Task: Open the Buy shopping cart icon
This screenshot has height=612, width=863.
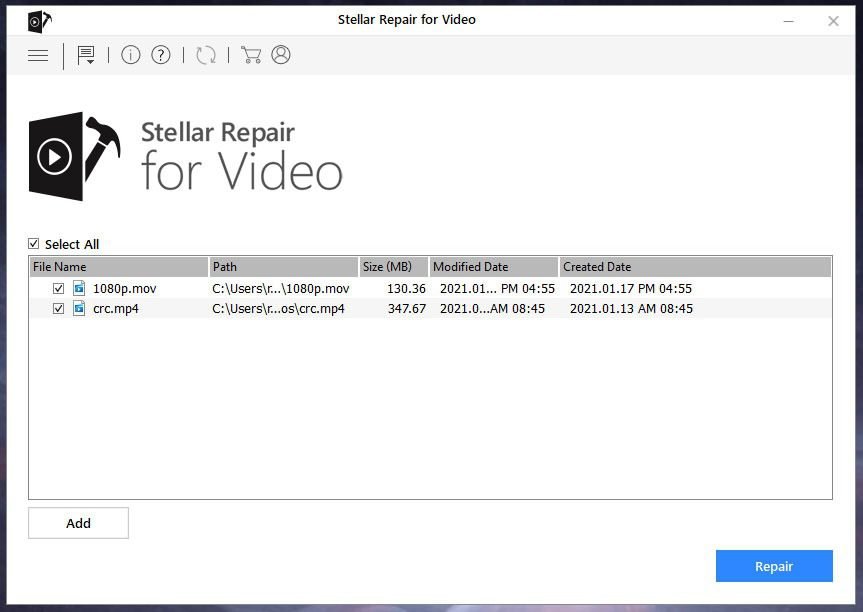Action: tap(251, 56)
